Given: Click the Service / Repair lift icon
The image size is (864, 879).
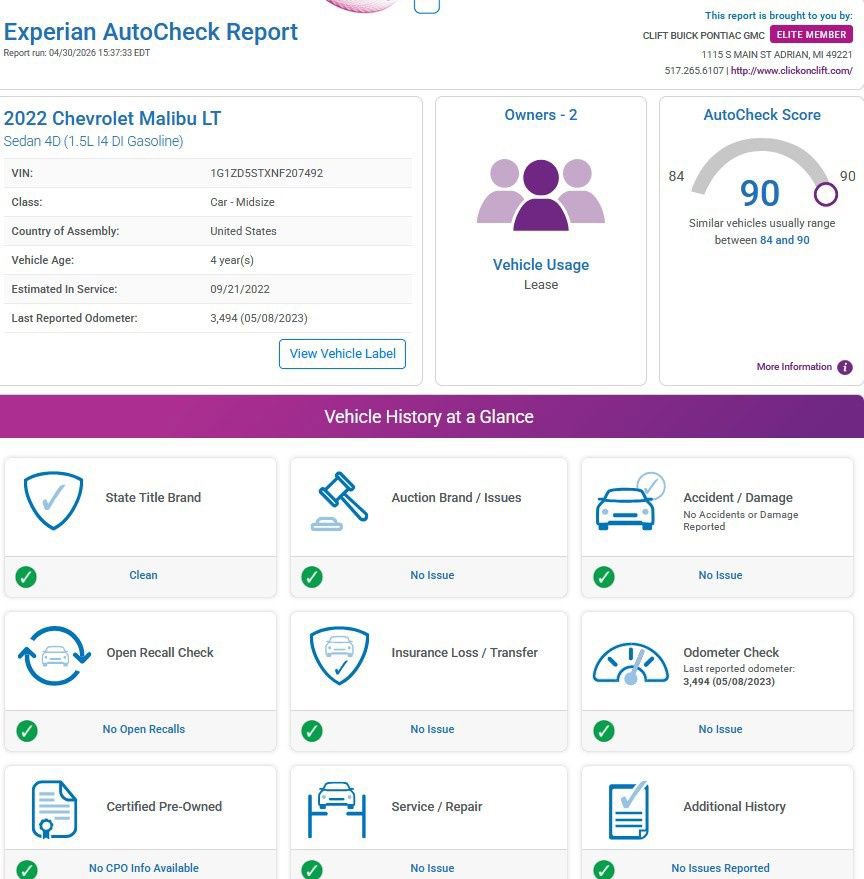Looking at the screenshot, I should 337,809.
